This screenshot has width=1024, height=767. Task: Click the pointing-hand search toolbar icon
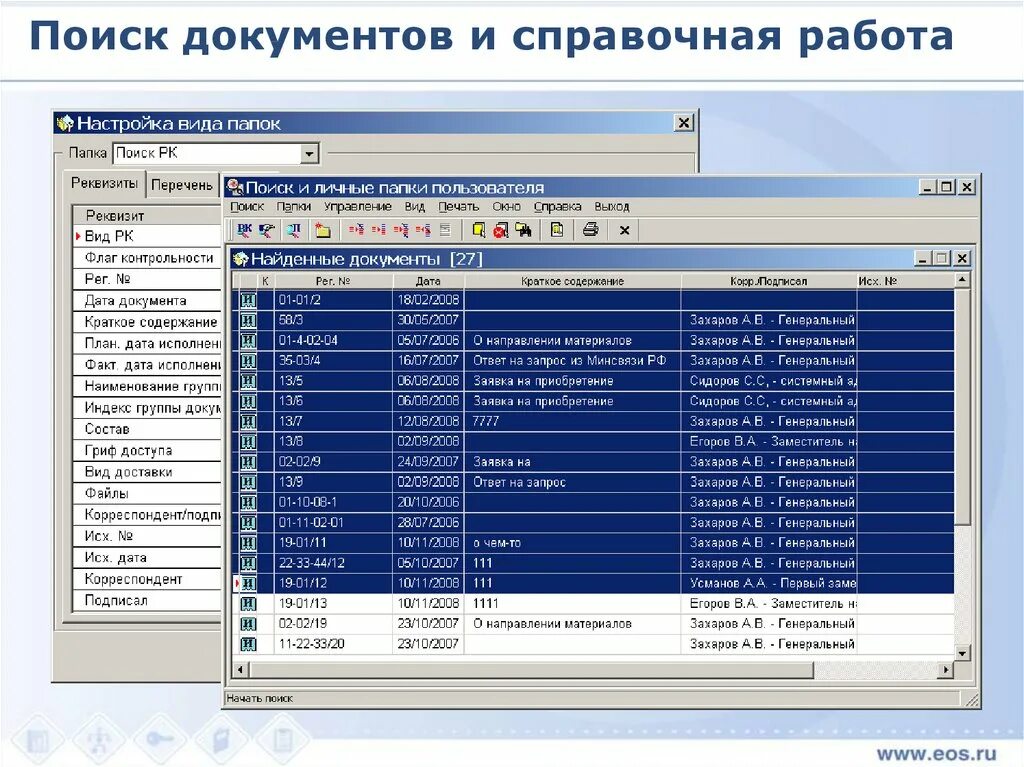pyautogui.click(x=266, y=229)
